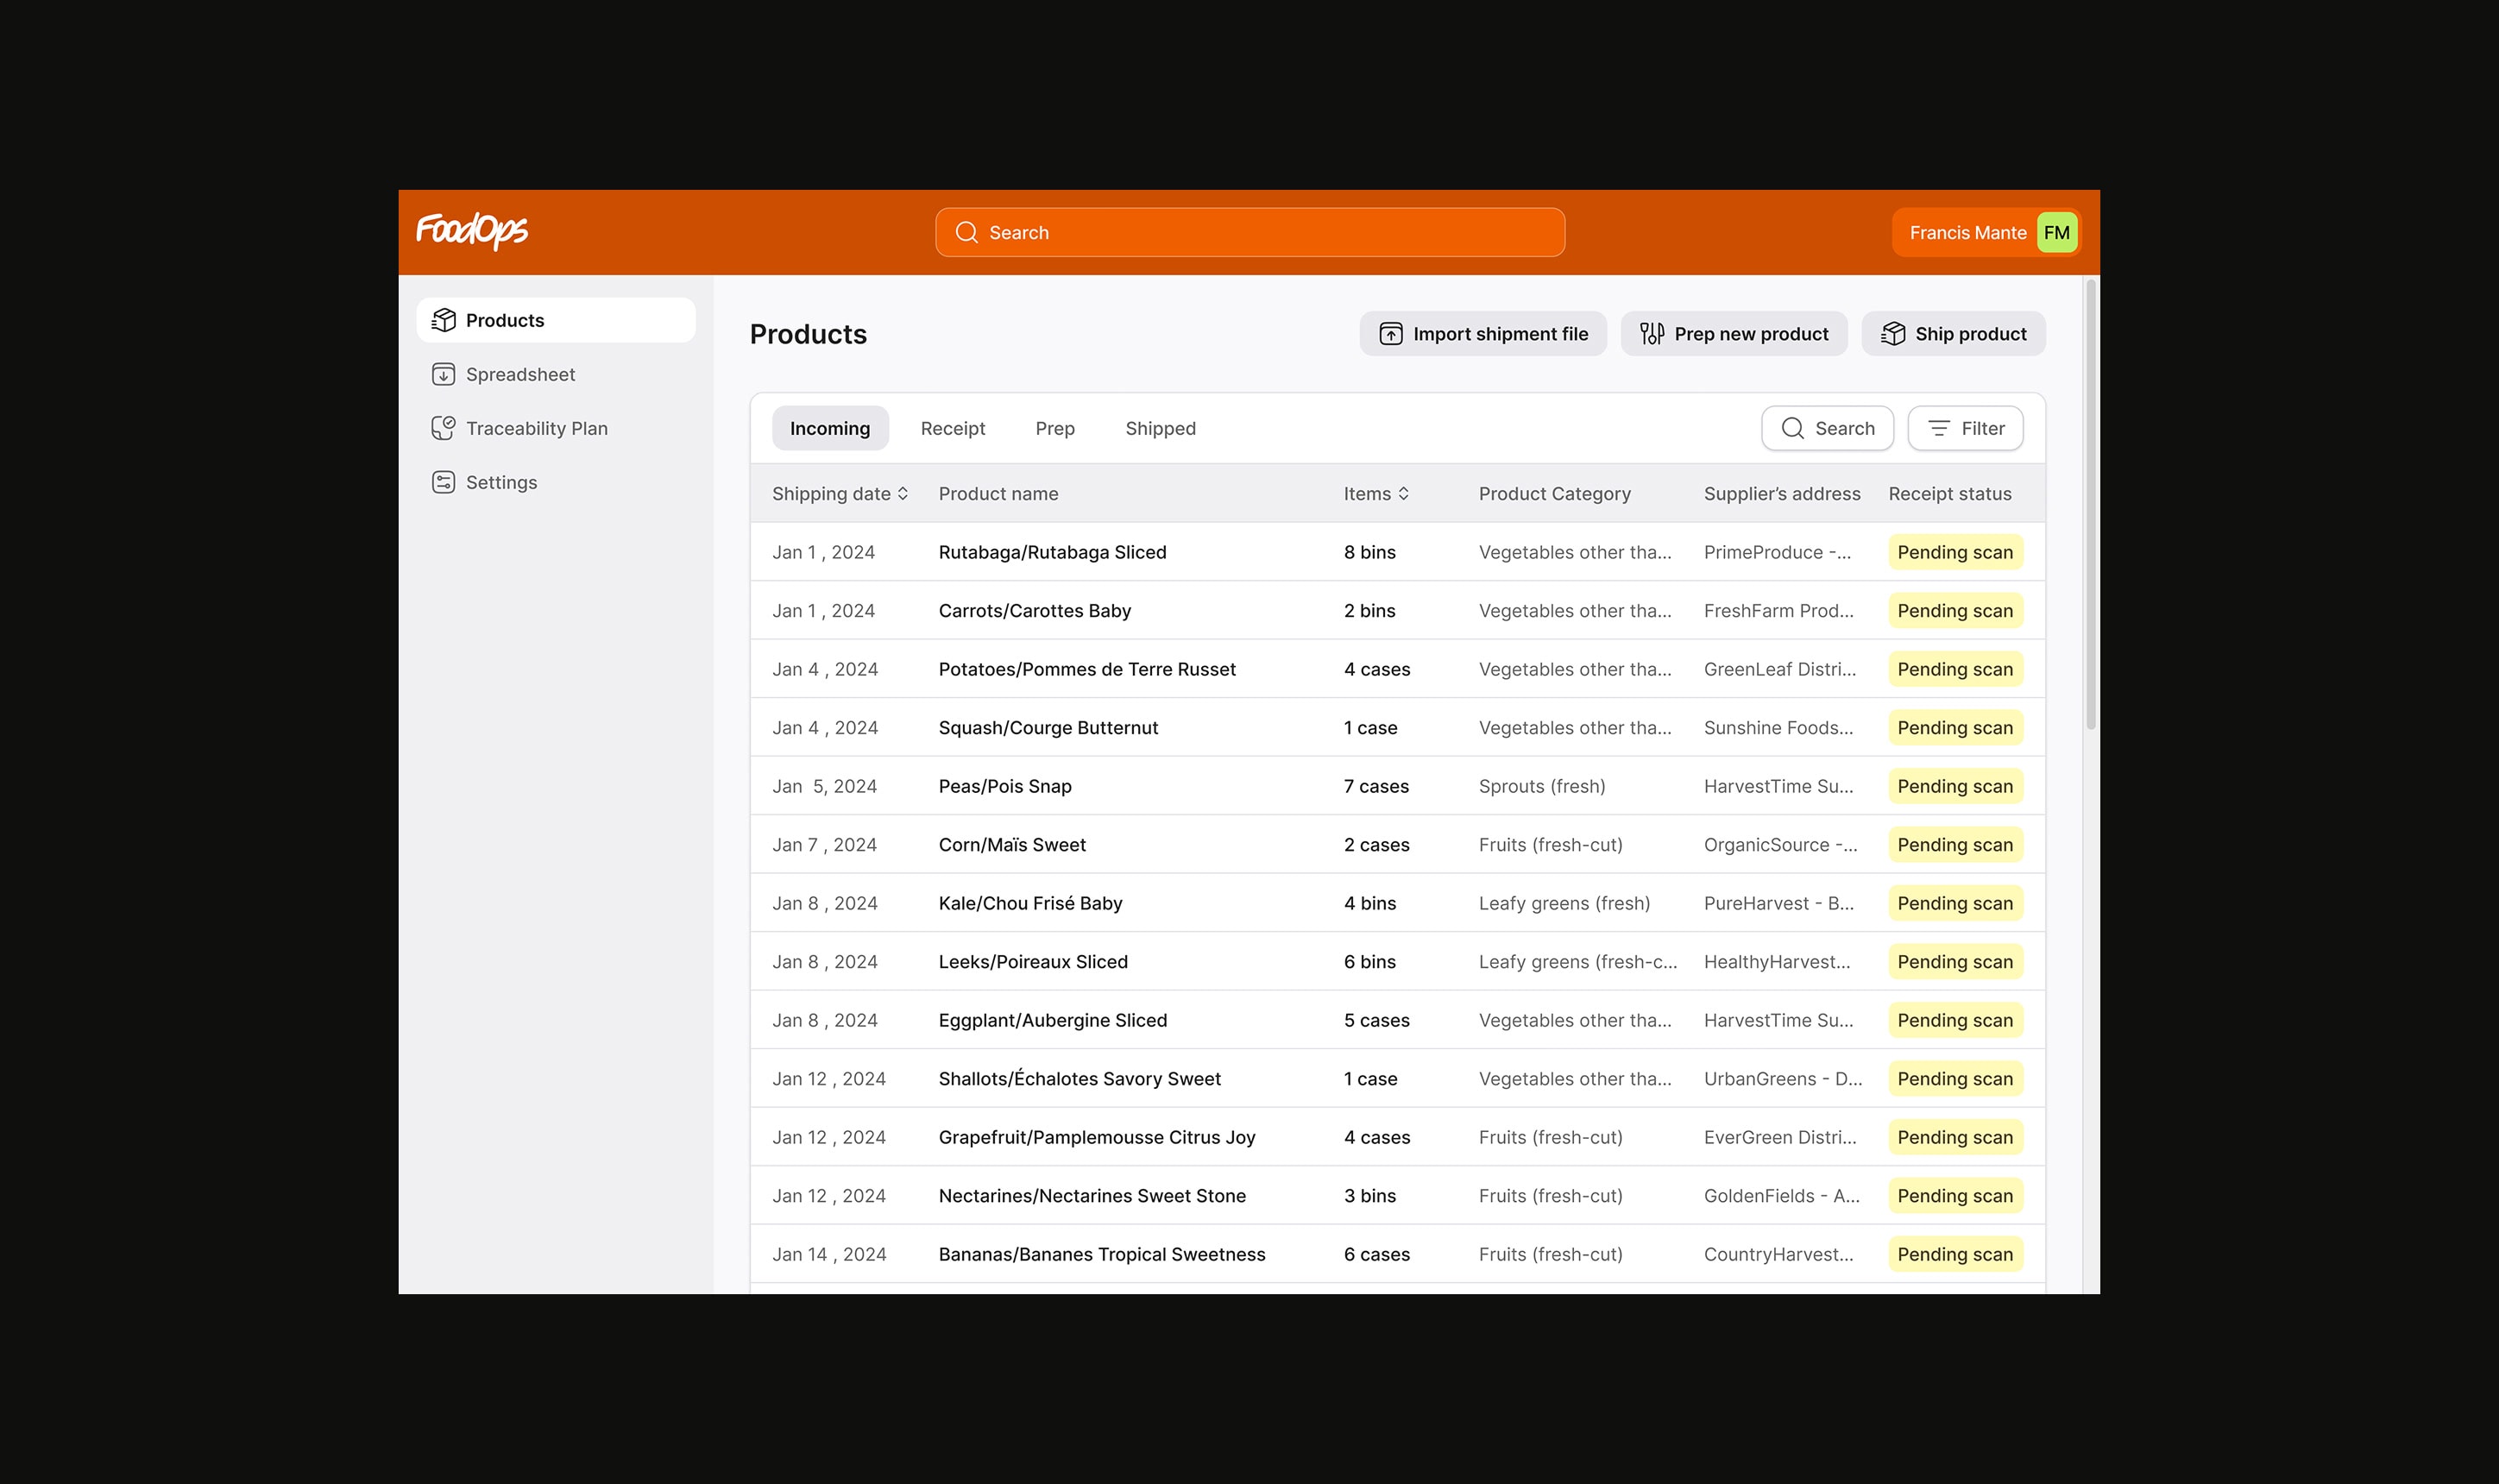Image resolution: width=2499 pixels, height=1484 pixels.
Task: Click the package icon on Ship product
Action: pos(1893,334)
